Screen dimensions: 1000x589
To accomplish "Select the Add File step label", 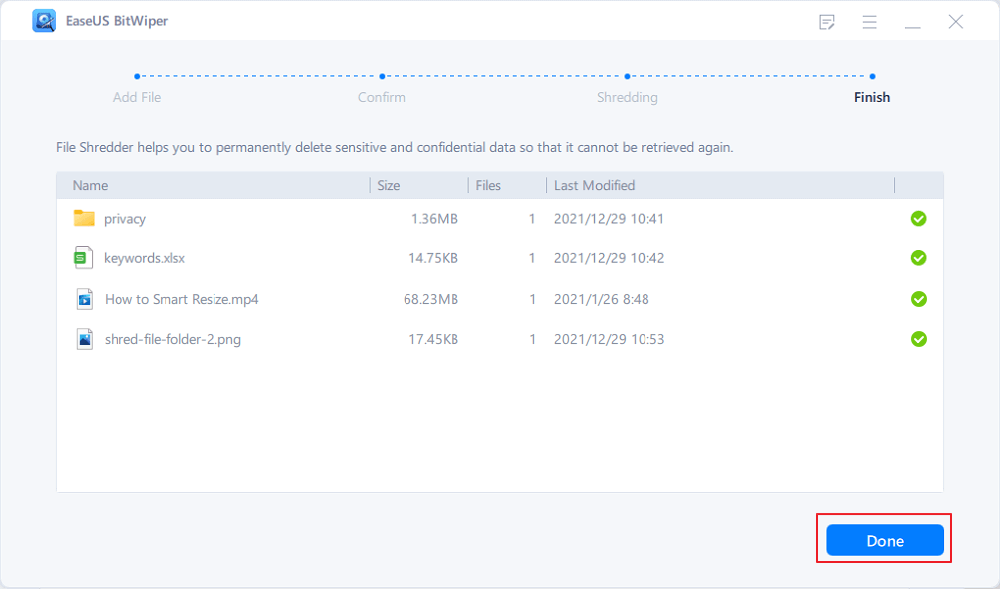I will tap(137, 97).
